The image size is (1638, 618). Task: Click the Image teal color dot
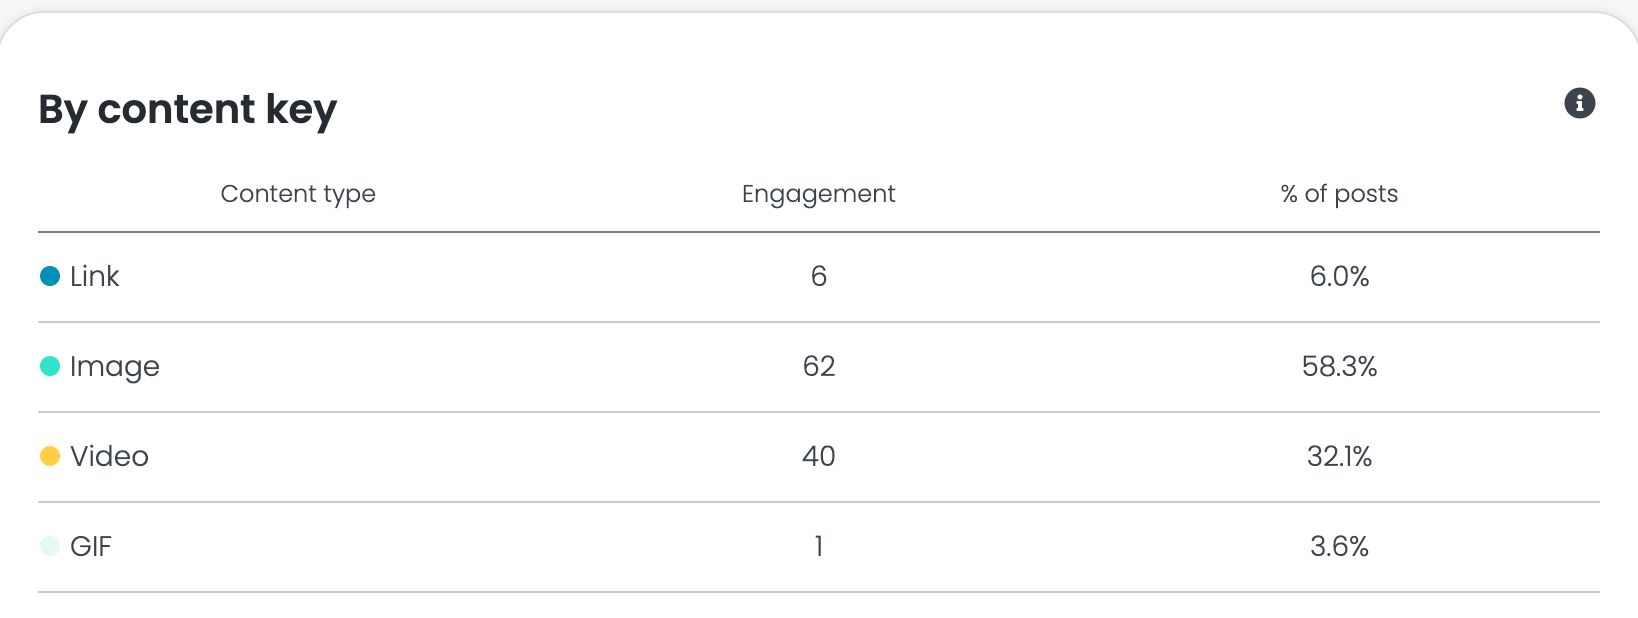(50, 366)
